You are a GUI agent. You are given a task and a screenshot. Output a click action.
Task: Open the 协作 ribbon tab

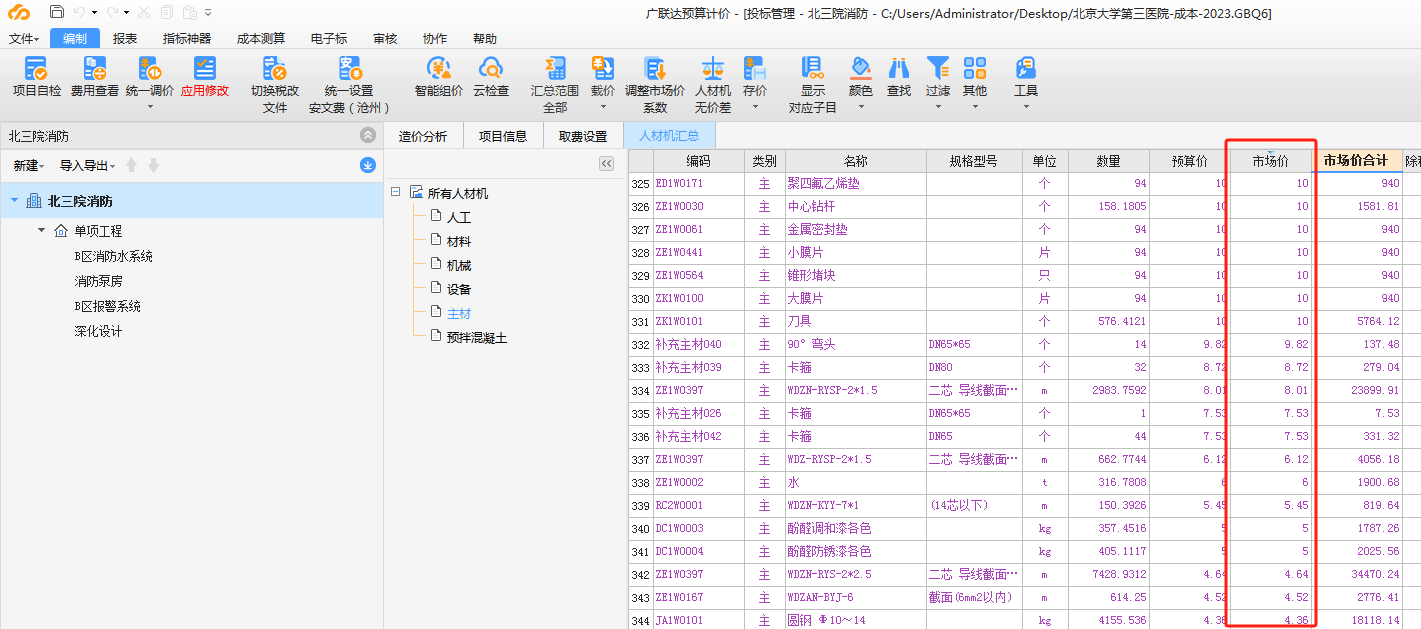[x=435, y=39]
